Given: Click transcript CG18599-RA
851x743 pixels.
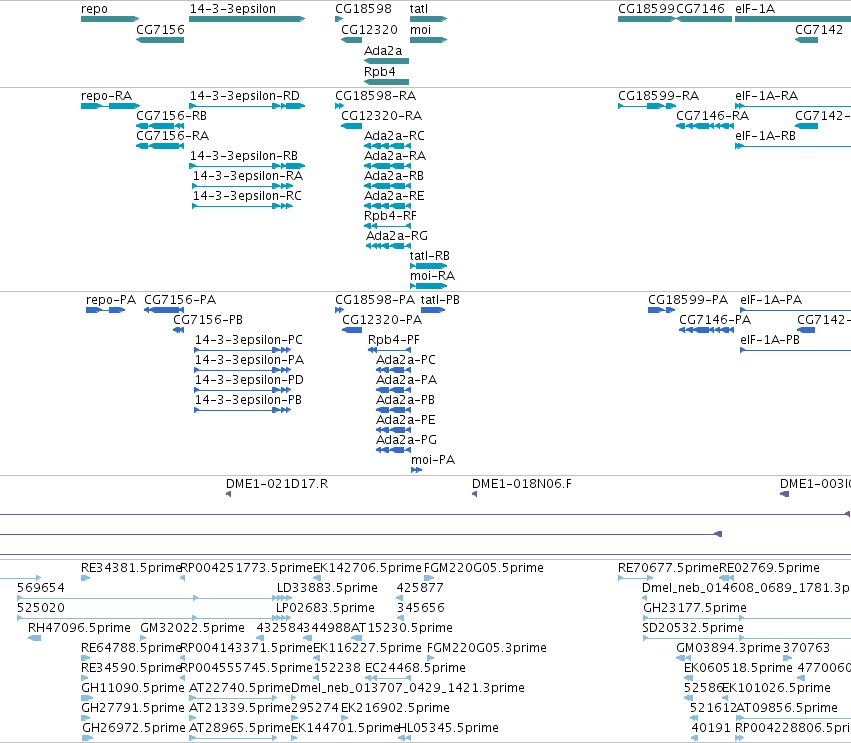Looking at the screenshot, I should [647, 106].
